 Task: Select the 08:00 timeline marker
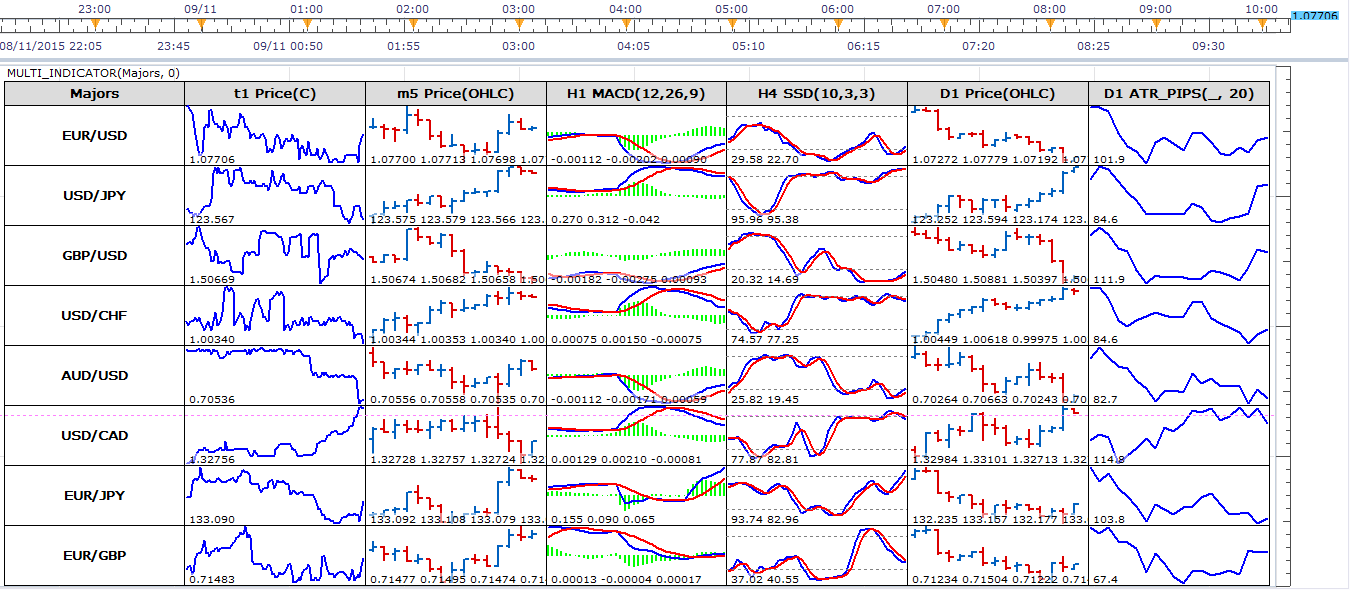click(x=1049, y=8)
